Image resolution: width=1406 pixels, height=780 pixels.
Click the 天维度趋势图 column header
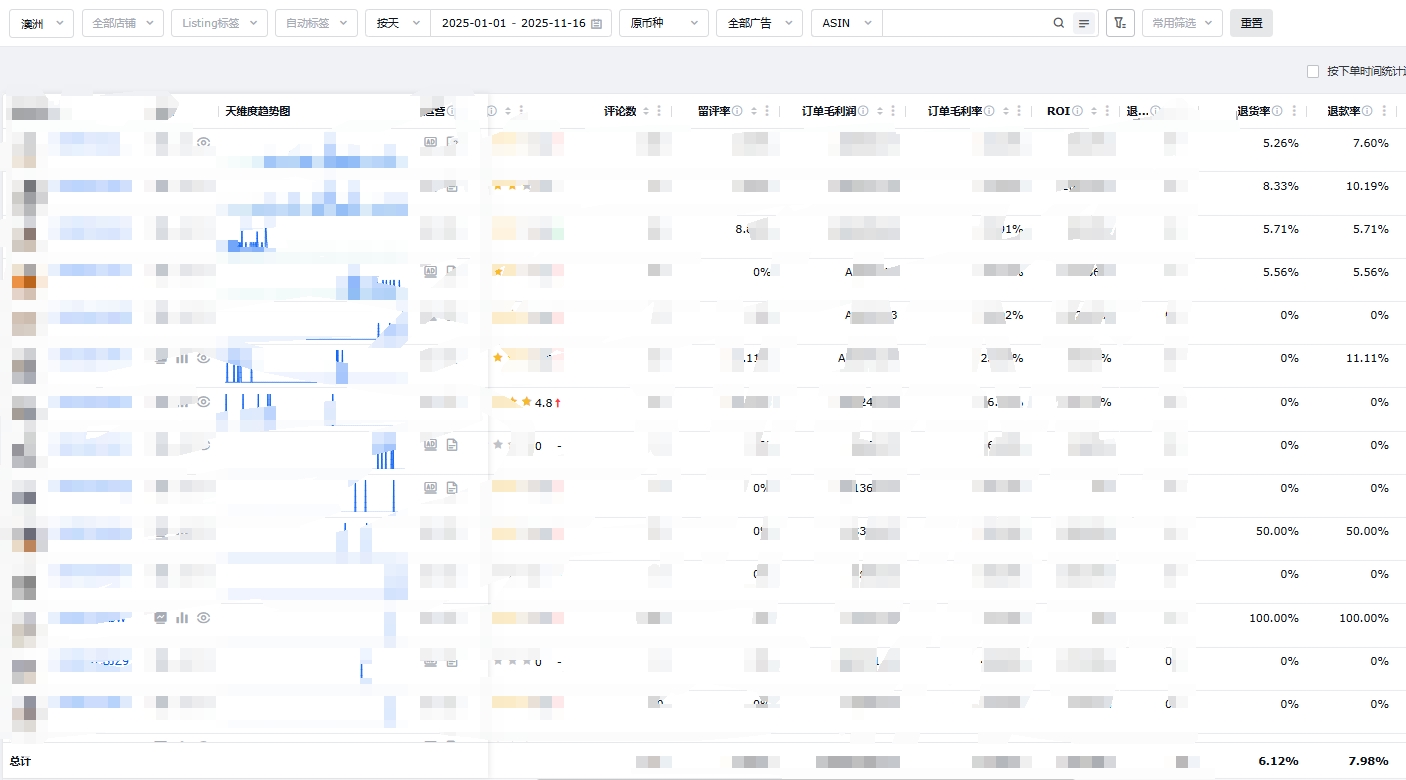pos(258,111)
